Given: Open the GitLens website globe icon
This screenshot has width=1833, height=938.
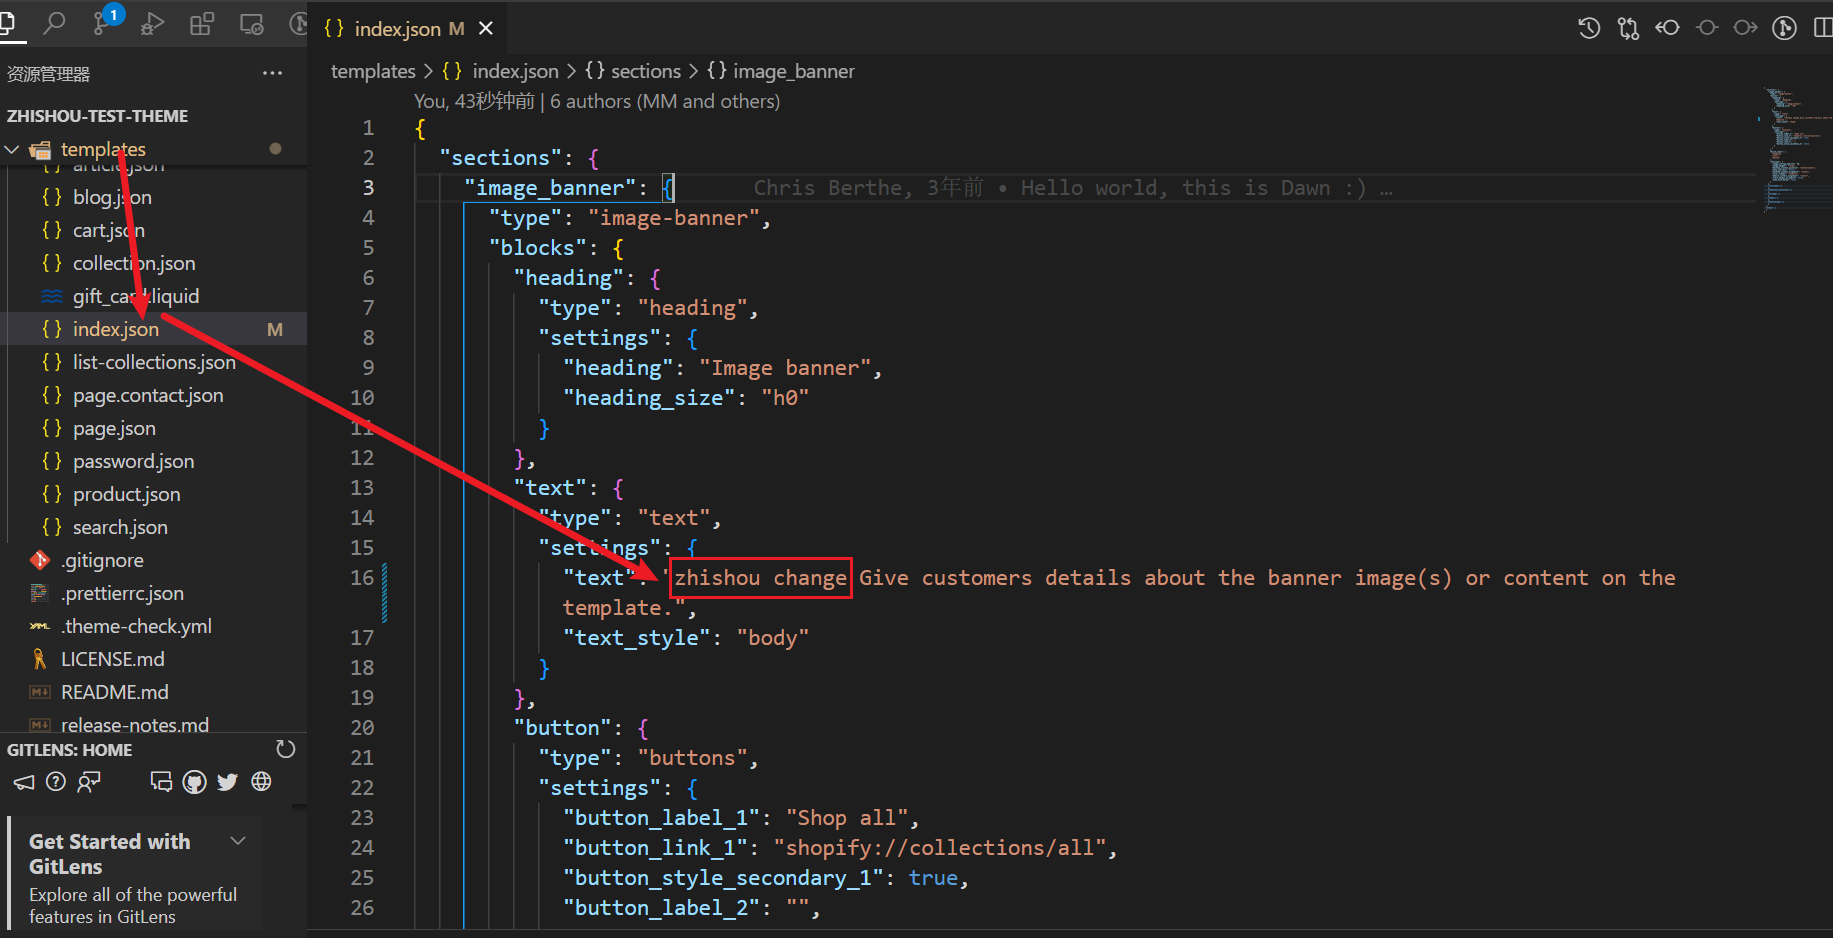Looking at the screenshot, I should [x=261, y=782].
